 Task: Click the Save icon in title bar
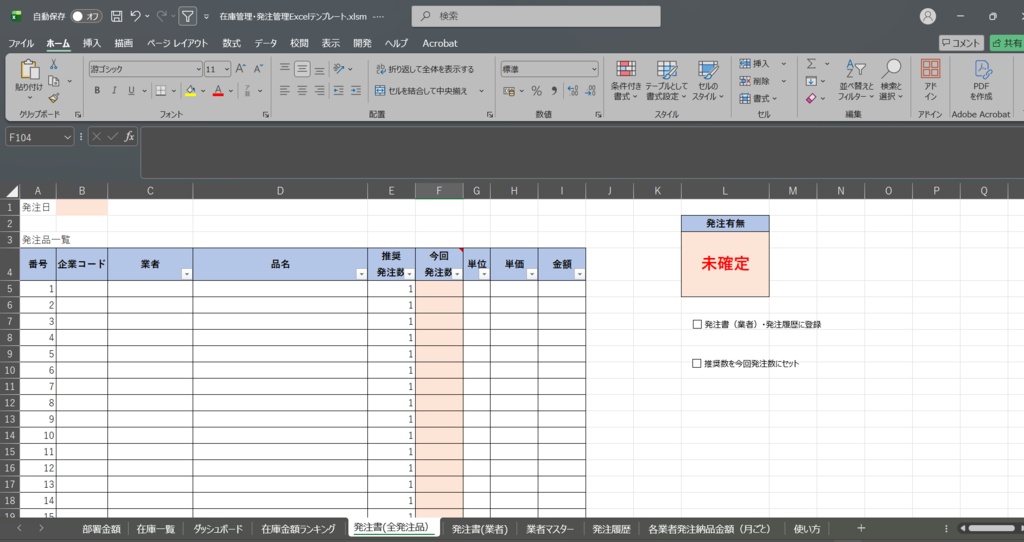pos(116,16)
